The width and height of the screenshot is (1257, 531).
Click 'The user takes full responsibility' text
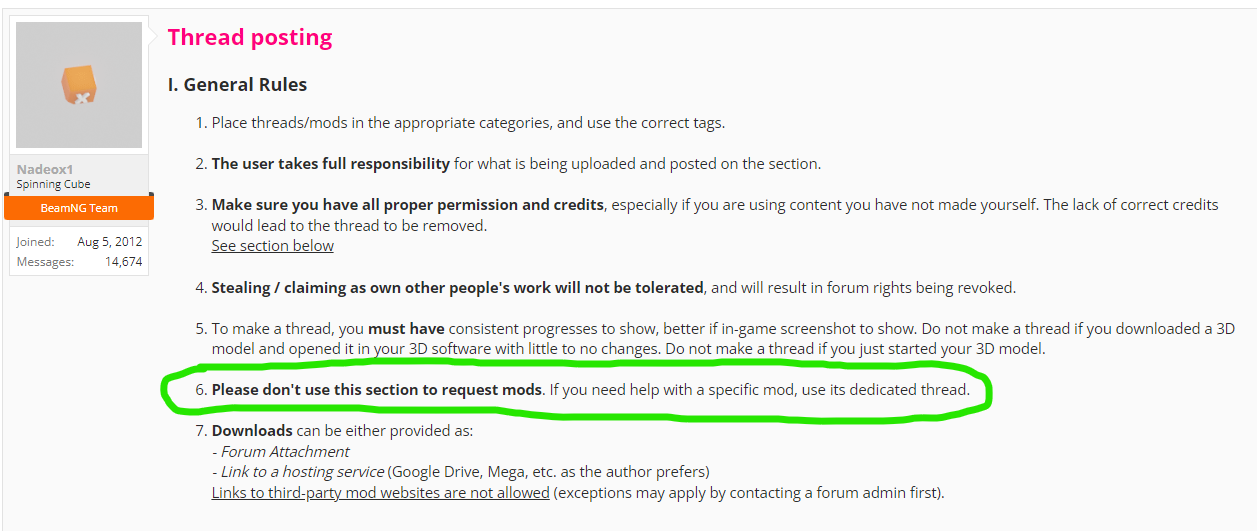(330, 163)
